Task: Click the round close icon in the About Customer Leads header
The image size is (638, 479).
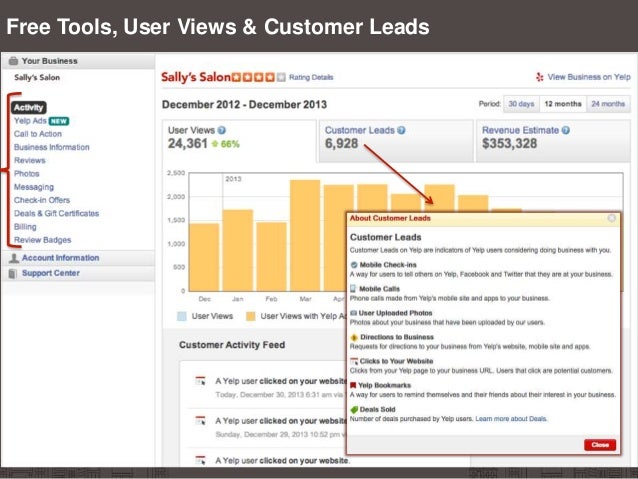Action: 612,219
